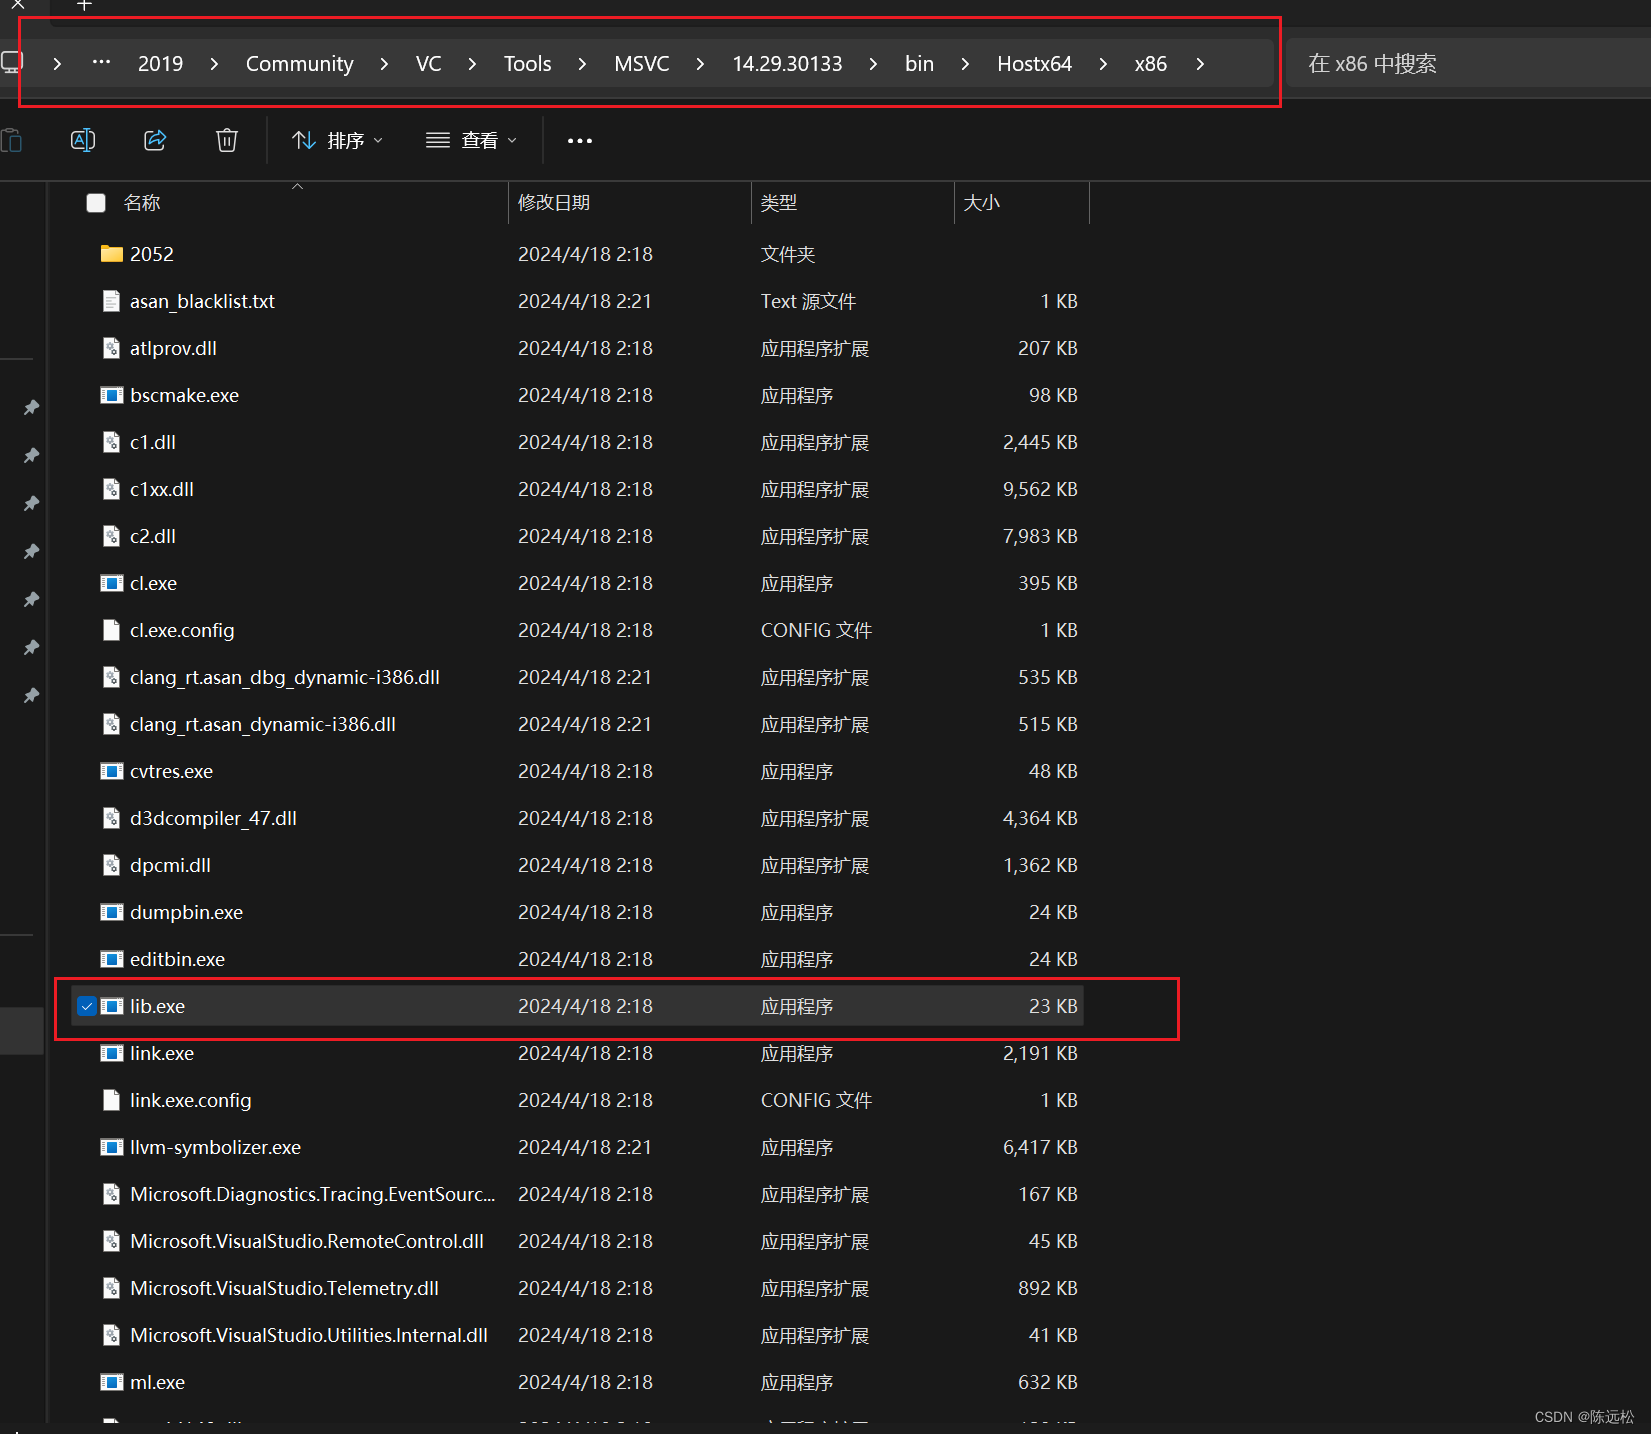Screen dimensions: 1651x1434
Task: Navigate to Community in the breadcrumb
Action: click(x=299, y=64)
